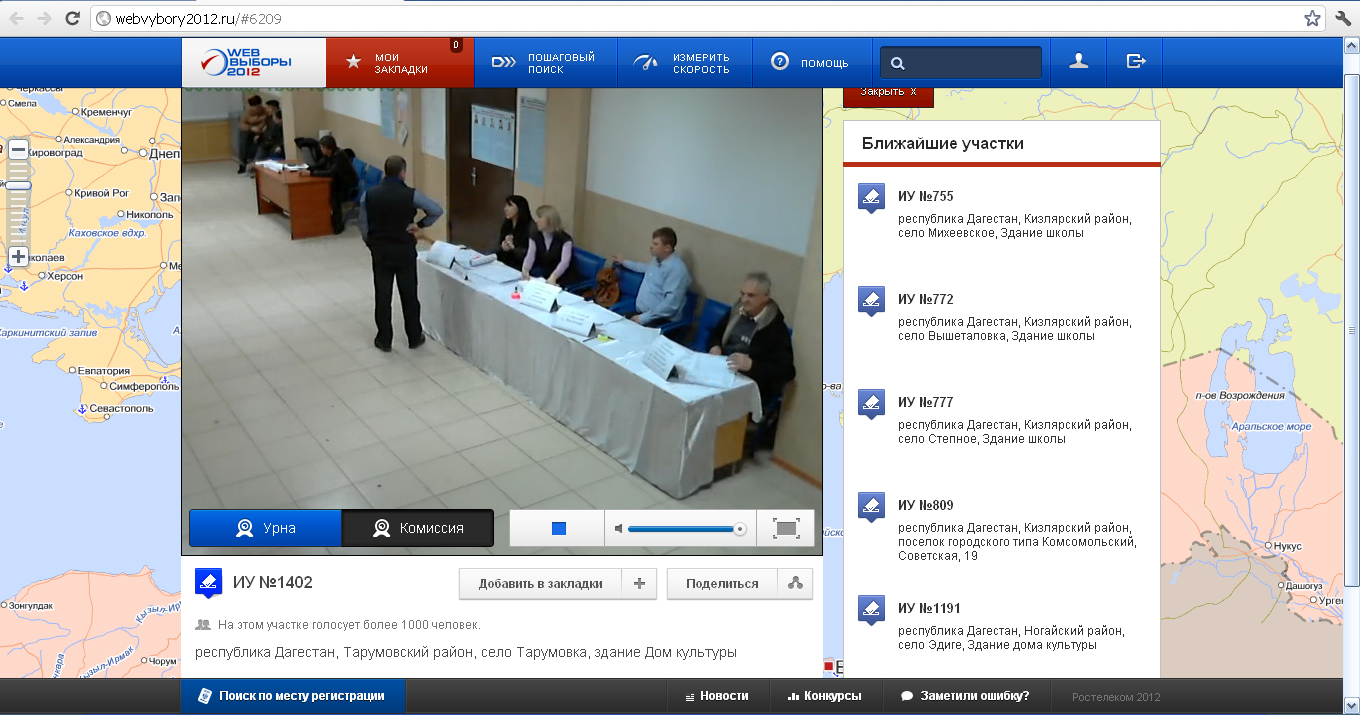Viewport: 1360px width, 715px height.
Task: Click Chrome wrench settings icon
Action: click(1343, 18)
